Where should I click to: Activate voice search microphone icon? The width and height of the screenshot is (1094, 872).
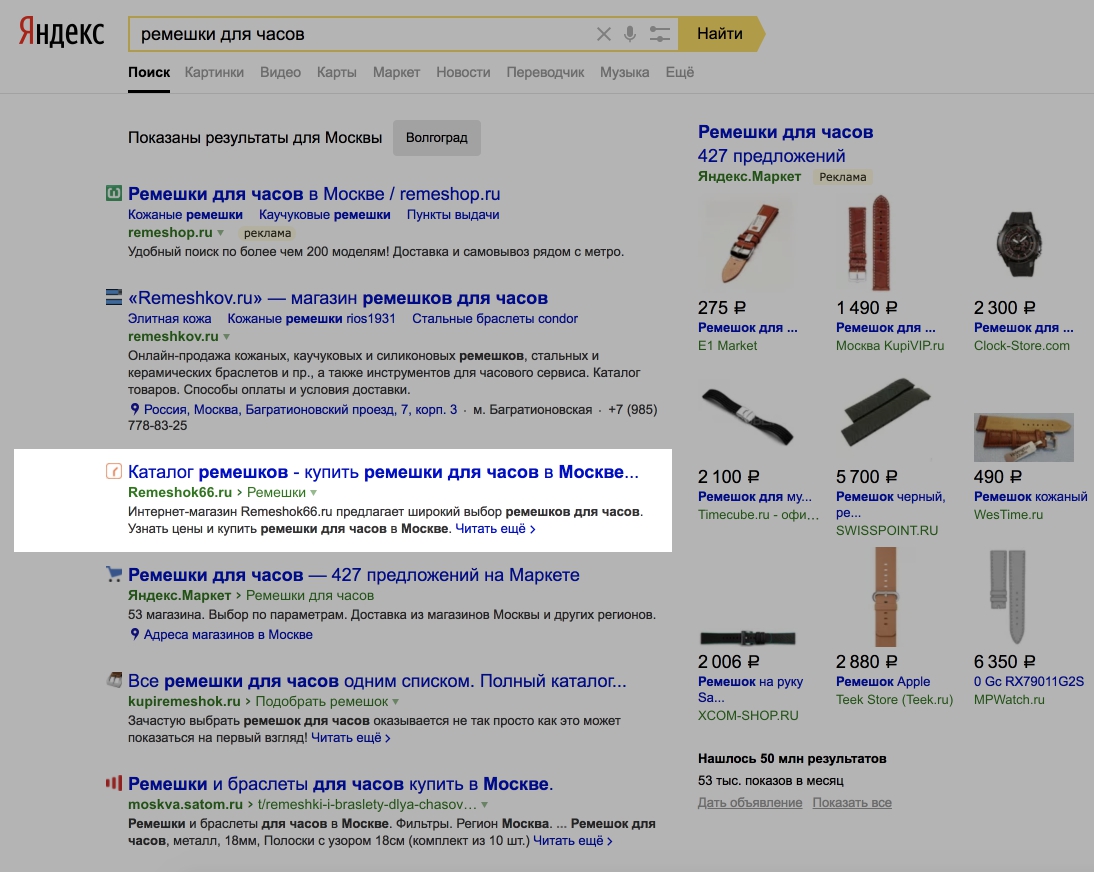[630, 34]
